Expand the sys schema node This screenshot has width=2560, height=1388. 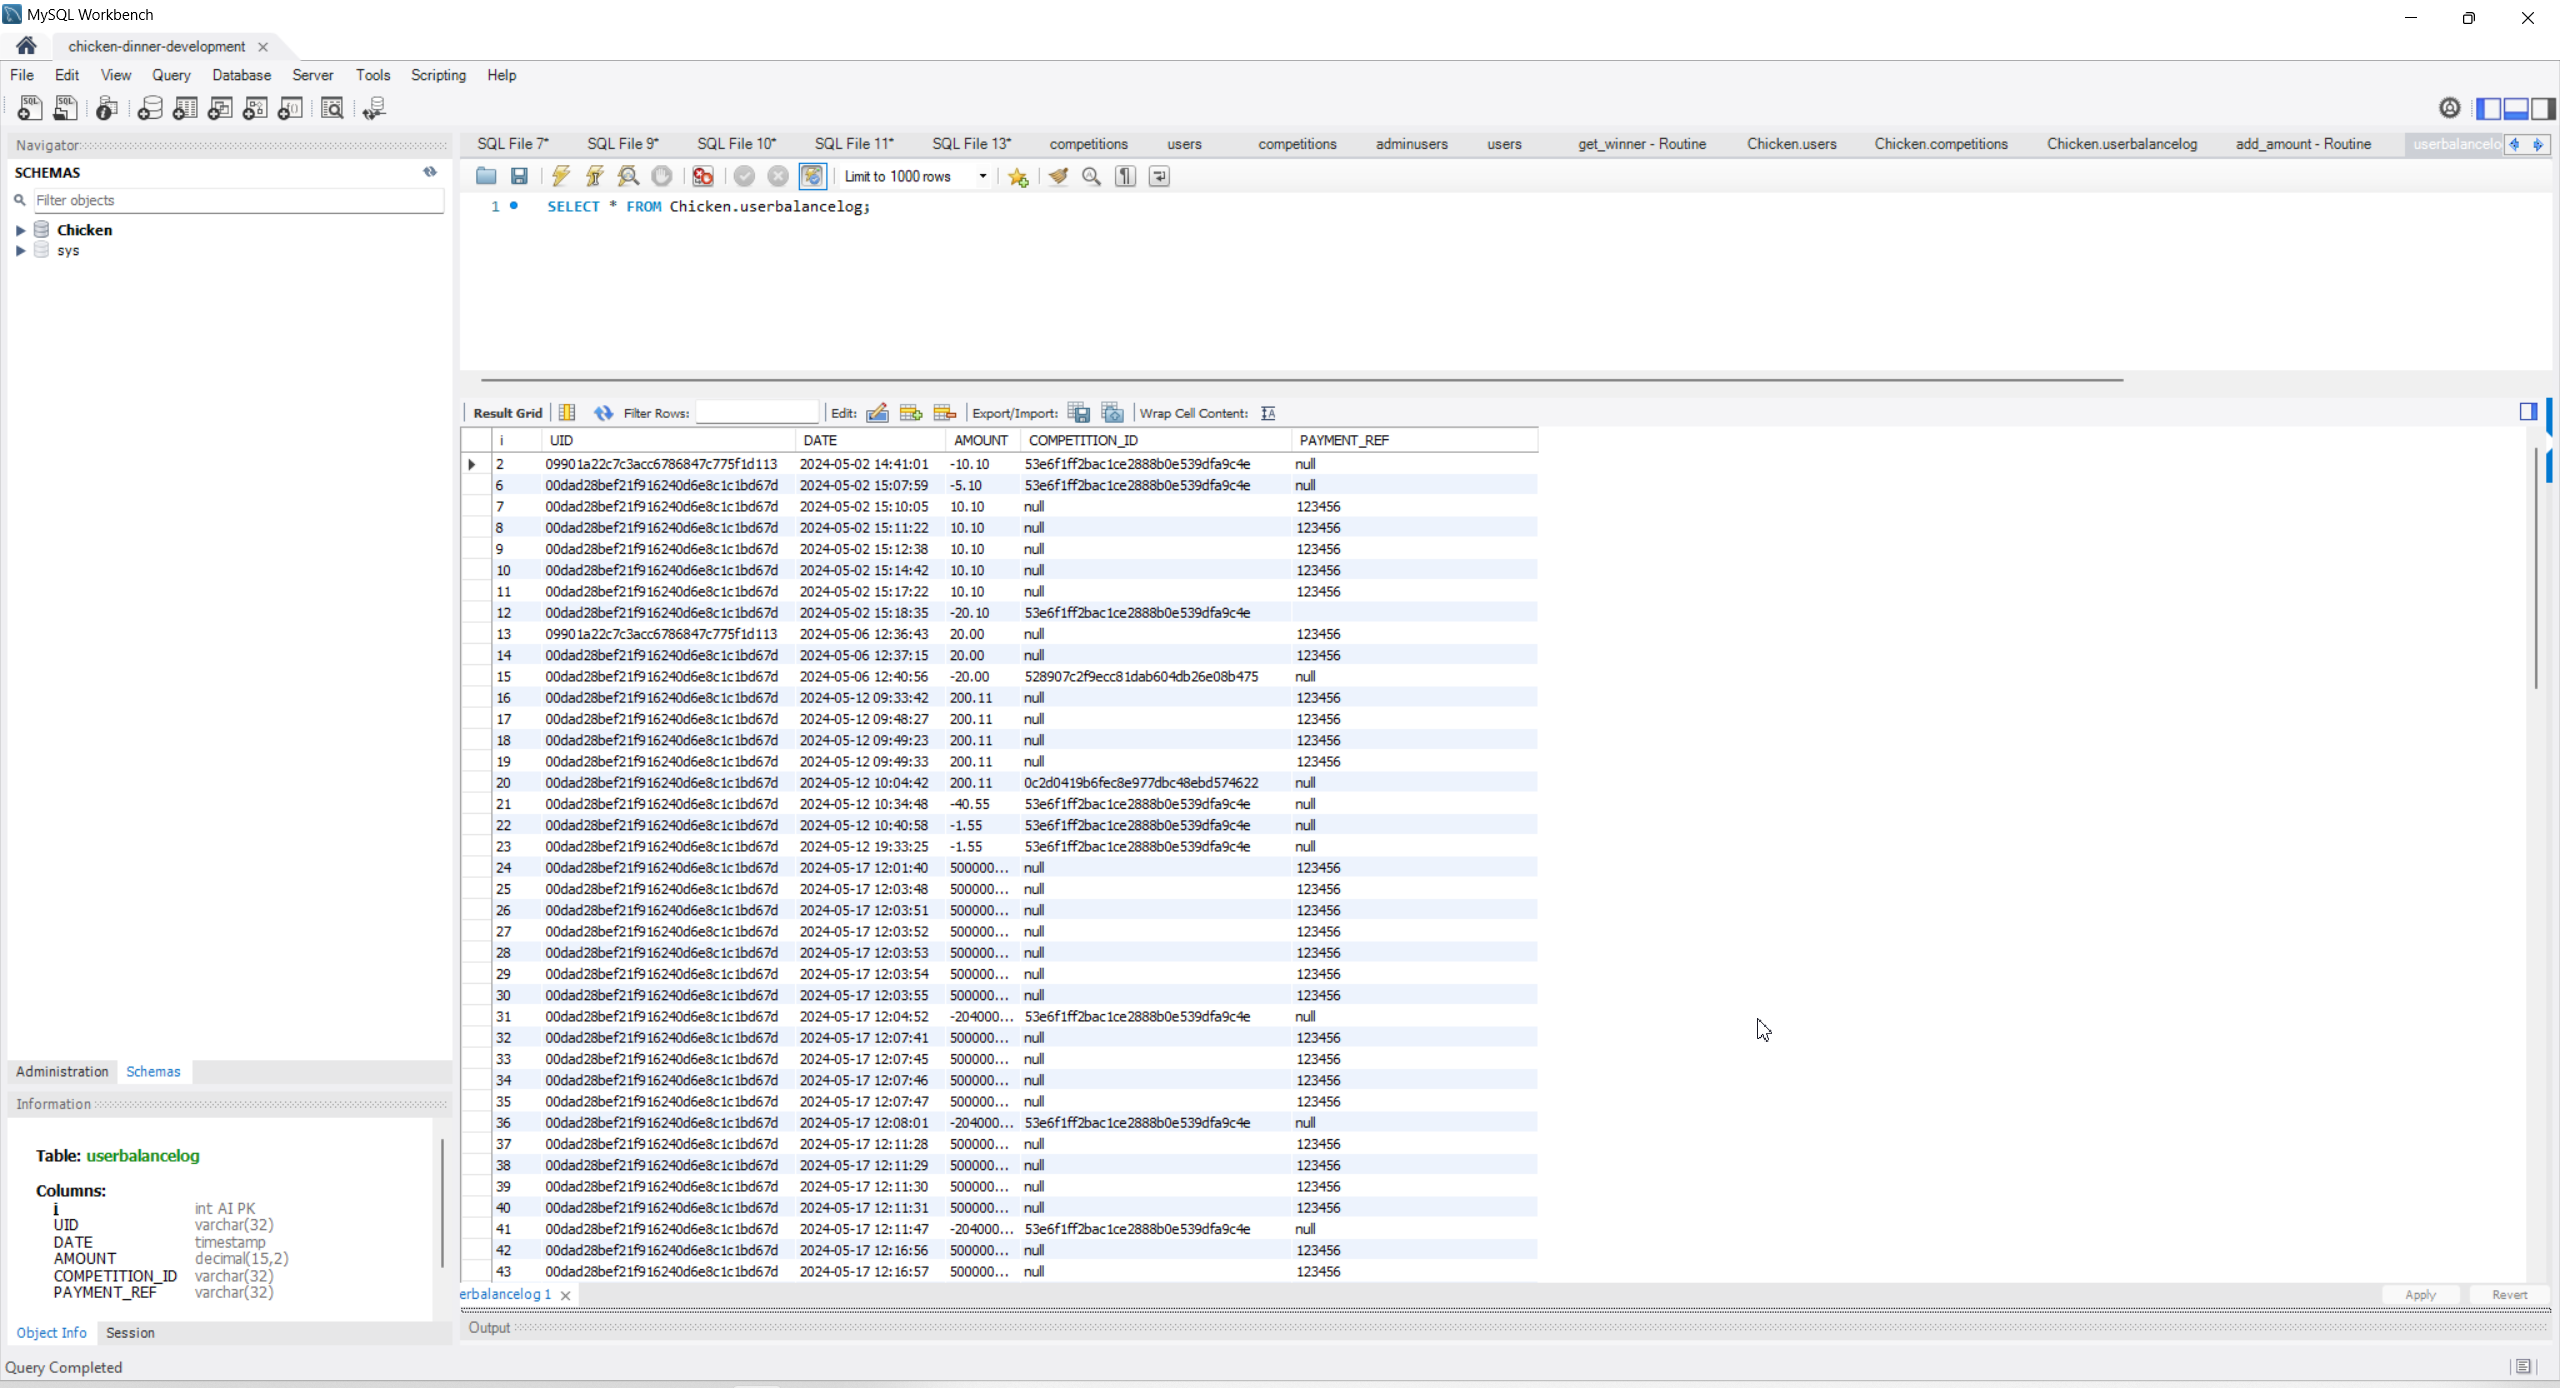click(x=20, y=251)
